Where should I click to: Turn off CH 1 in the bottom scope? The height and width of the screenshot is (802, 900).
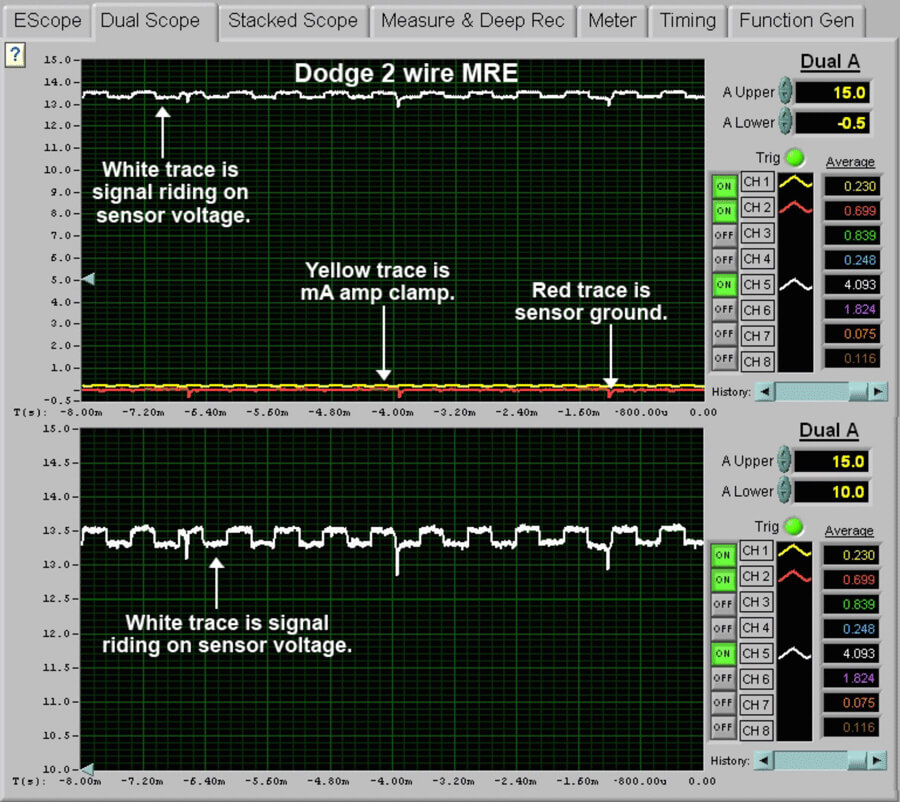pos(723,555)
